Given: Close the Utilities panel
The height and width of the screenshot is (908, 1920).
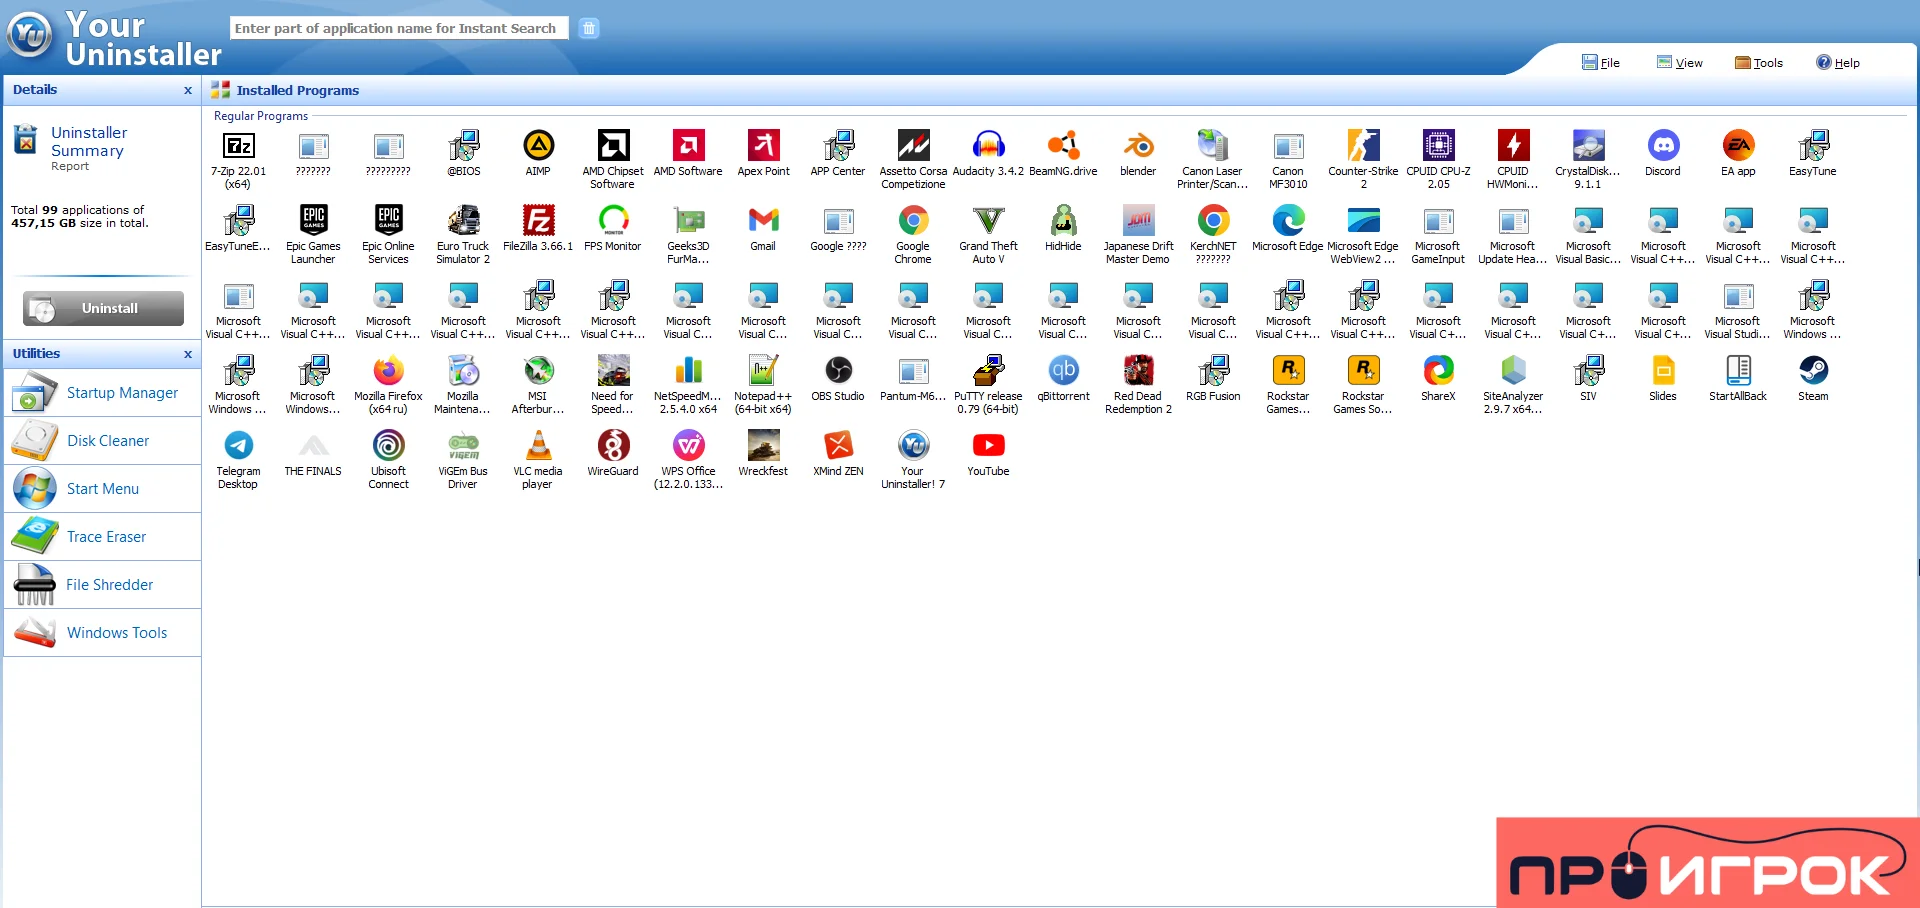Looking at the screenshot, I should (187, 354).
